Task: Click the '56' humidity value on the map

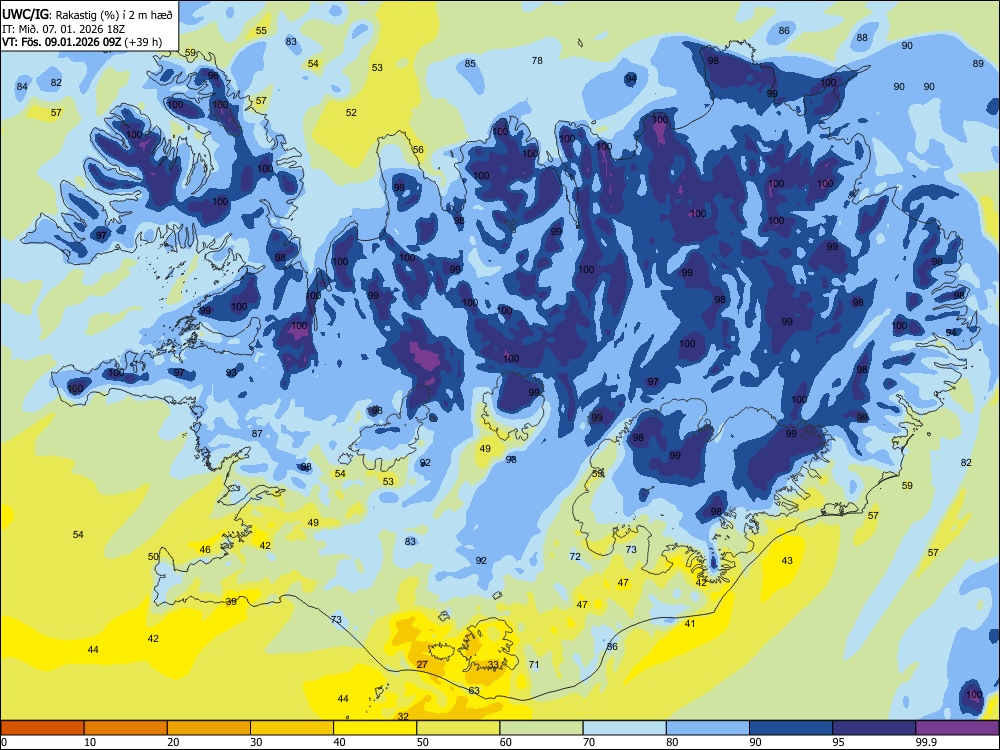Action: point(418,150)
